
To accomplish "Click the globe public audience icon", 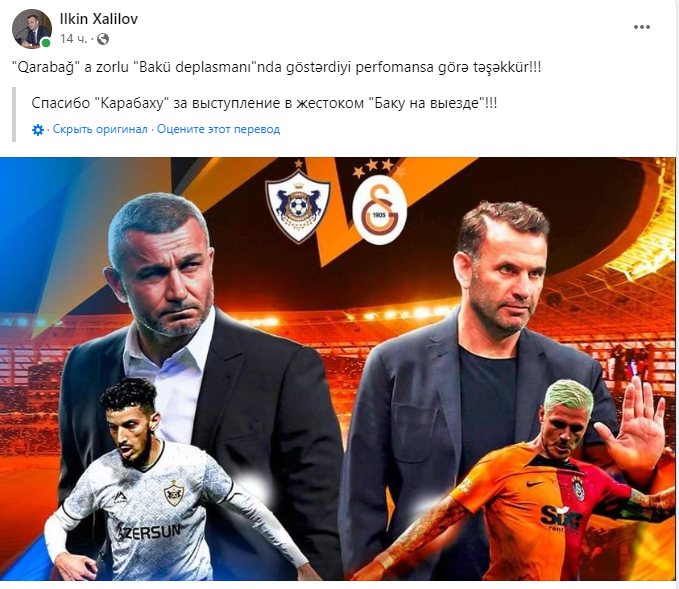I will 103,39.
